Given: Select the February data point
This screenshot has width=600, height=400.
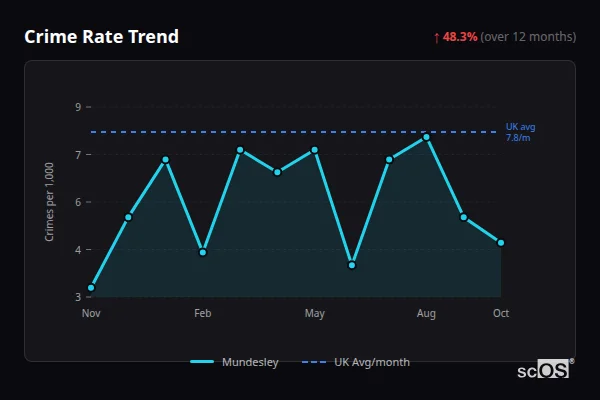Looking at the screenshot, I should 203,252.
